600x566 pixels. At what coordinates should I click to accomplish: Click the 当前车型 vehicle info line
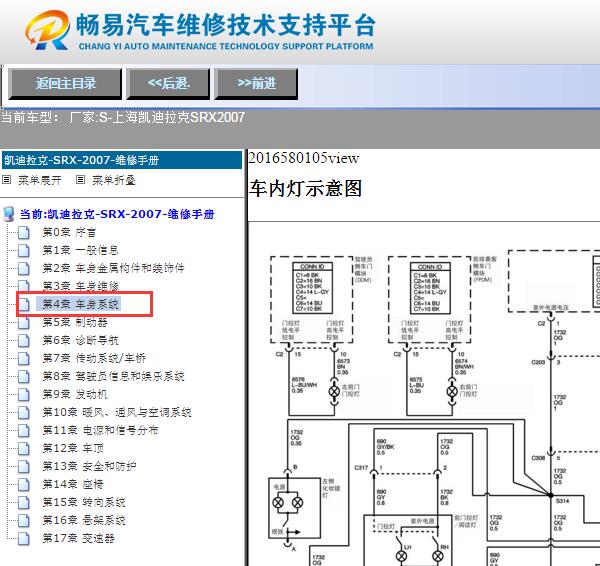pyautogui.click(x=123, y=117)
